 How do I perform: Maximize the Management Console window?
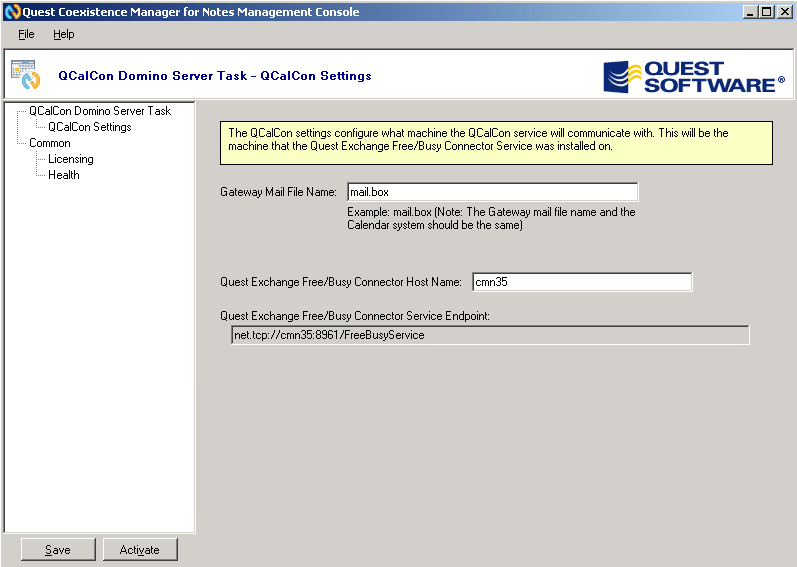[767, 11]
